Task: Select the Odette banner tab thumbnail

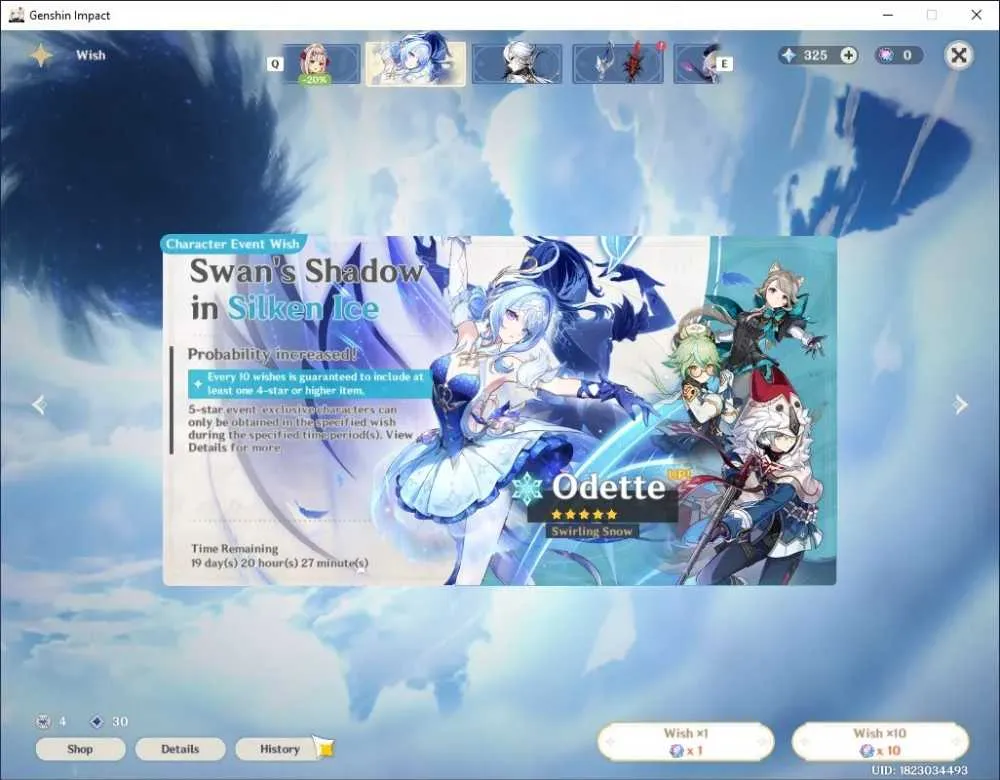Action: [415, 63]
